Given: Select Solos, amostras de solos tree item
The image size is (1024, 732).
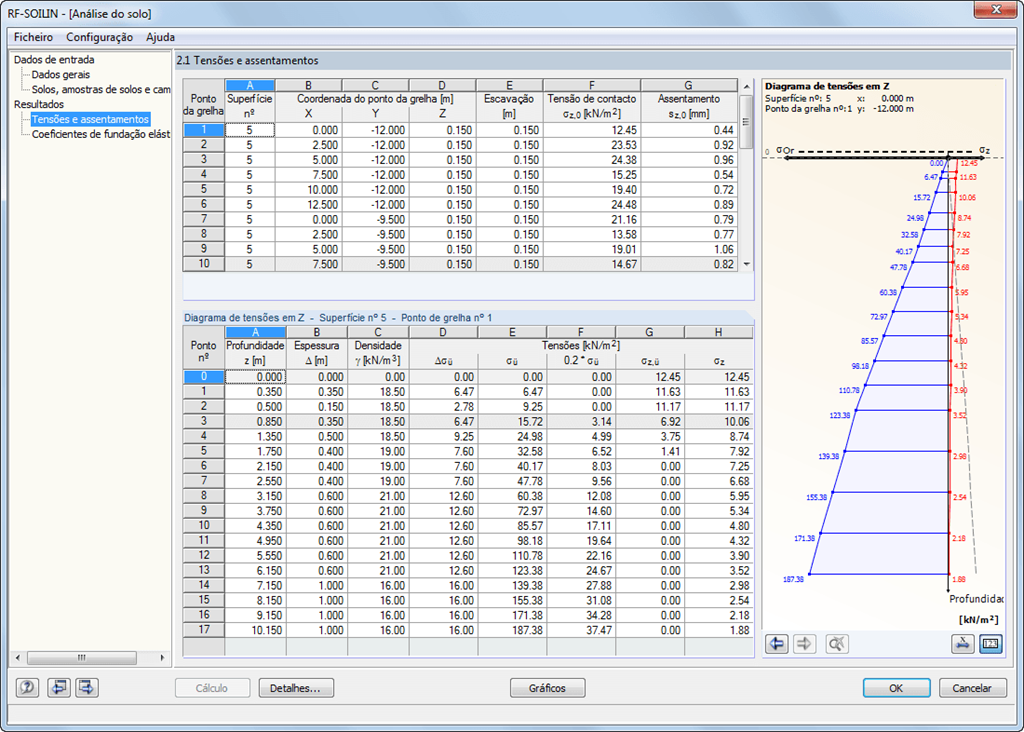Looking at the screenshot, I should point(101,89).
